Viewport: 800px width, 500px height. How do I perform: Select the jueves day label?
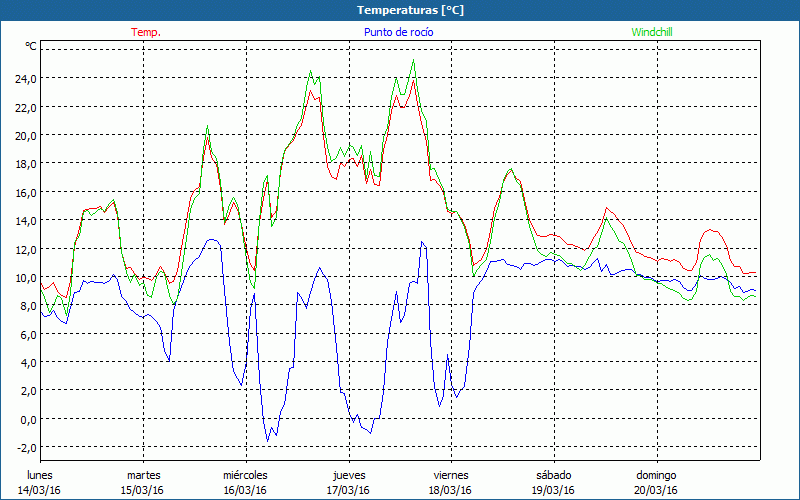point(347,475)
